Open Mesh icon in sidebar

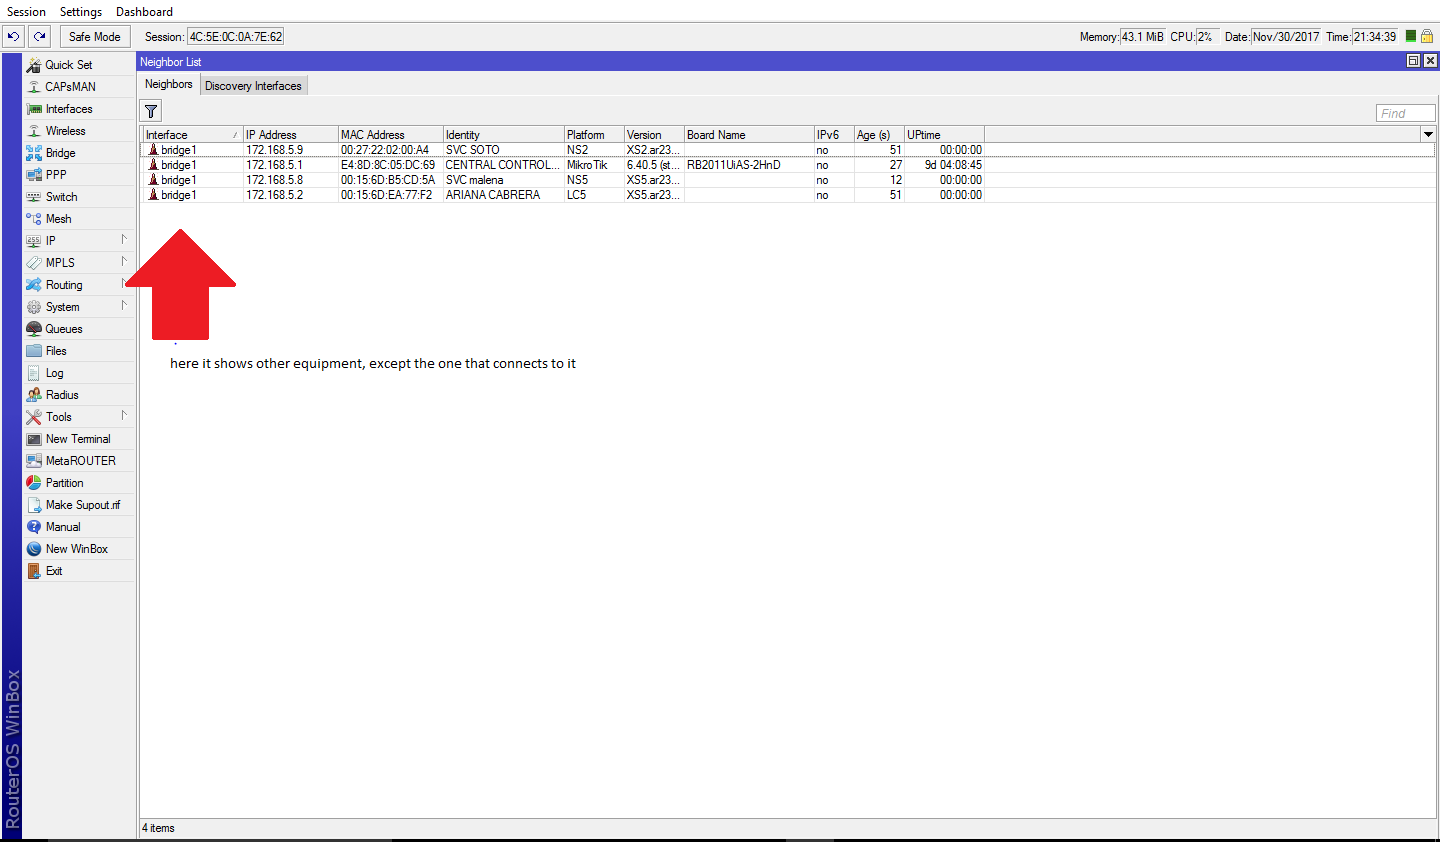(x=34, y=219)
